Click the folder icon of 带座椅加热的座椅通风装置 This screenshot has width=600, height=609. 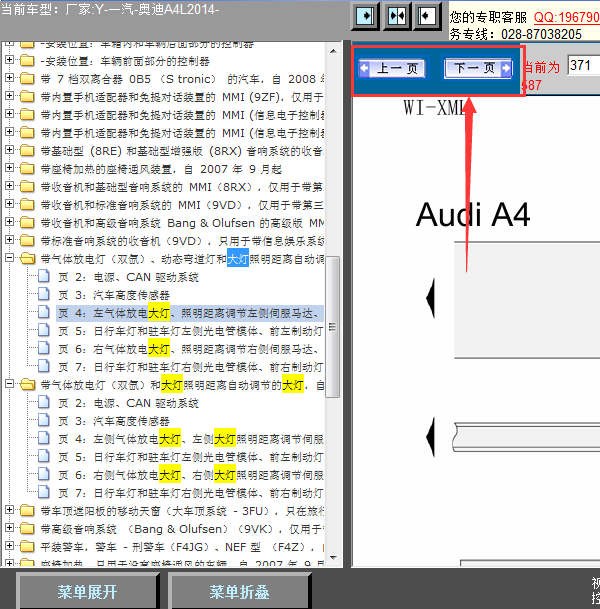27,168
